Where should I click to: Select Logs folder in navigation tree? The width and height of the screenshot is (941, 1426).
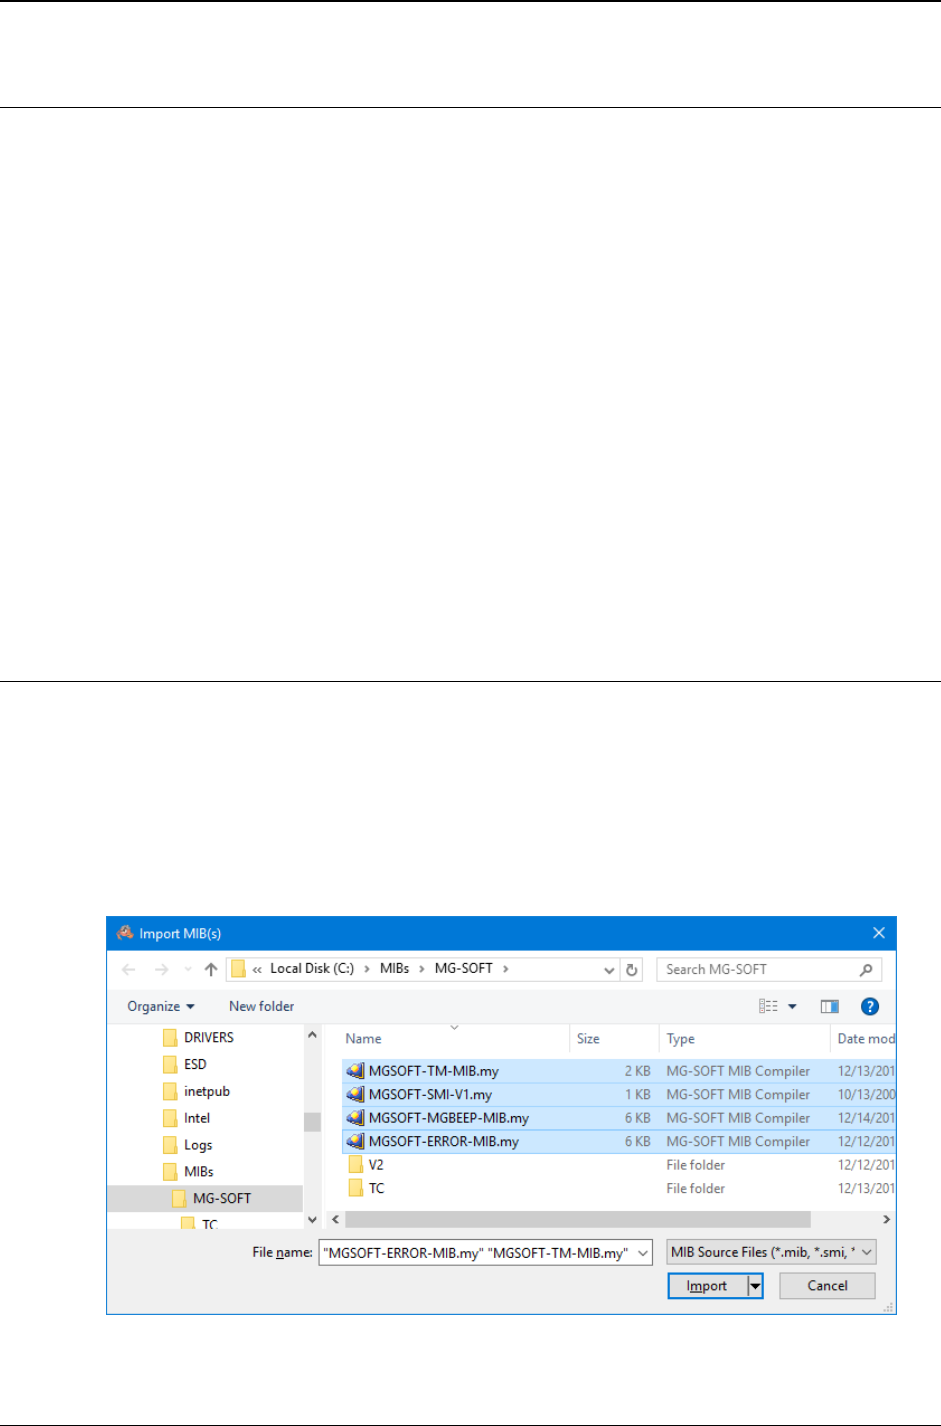187,1145
